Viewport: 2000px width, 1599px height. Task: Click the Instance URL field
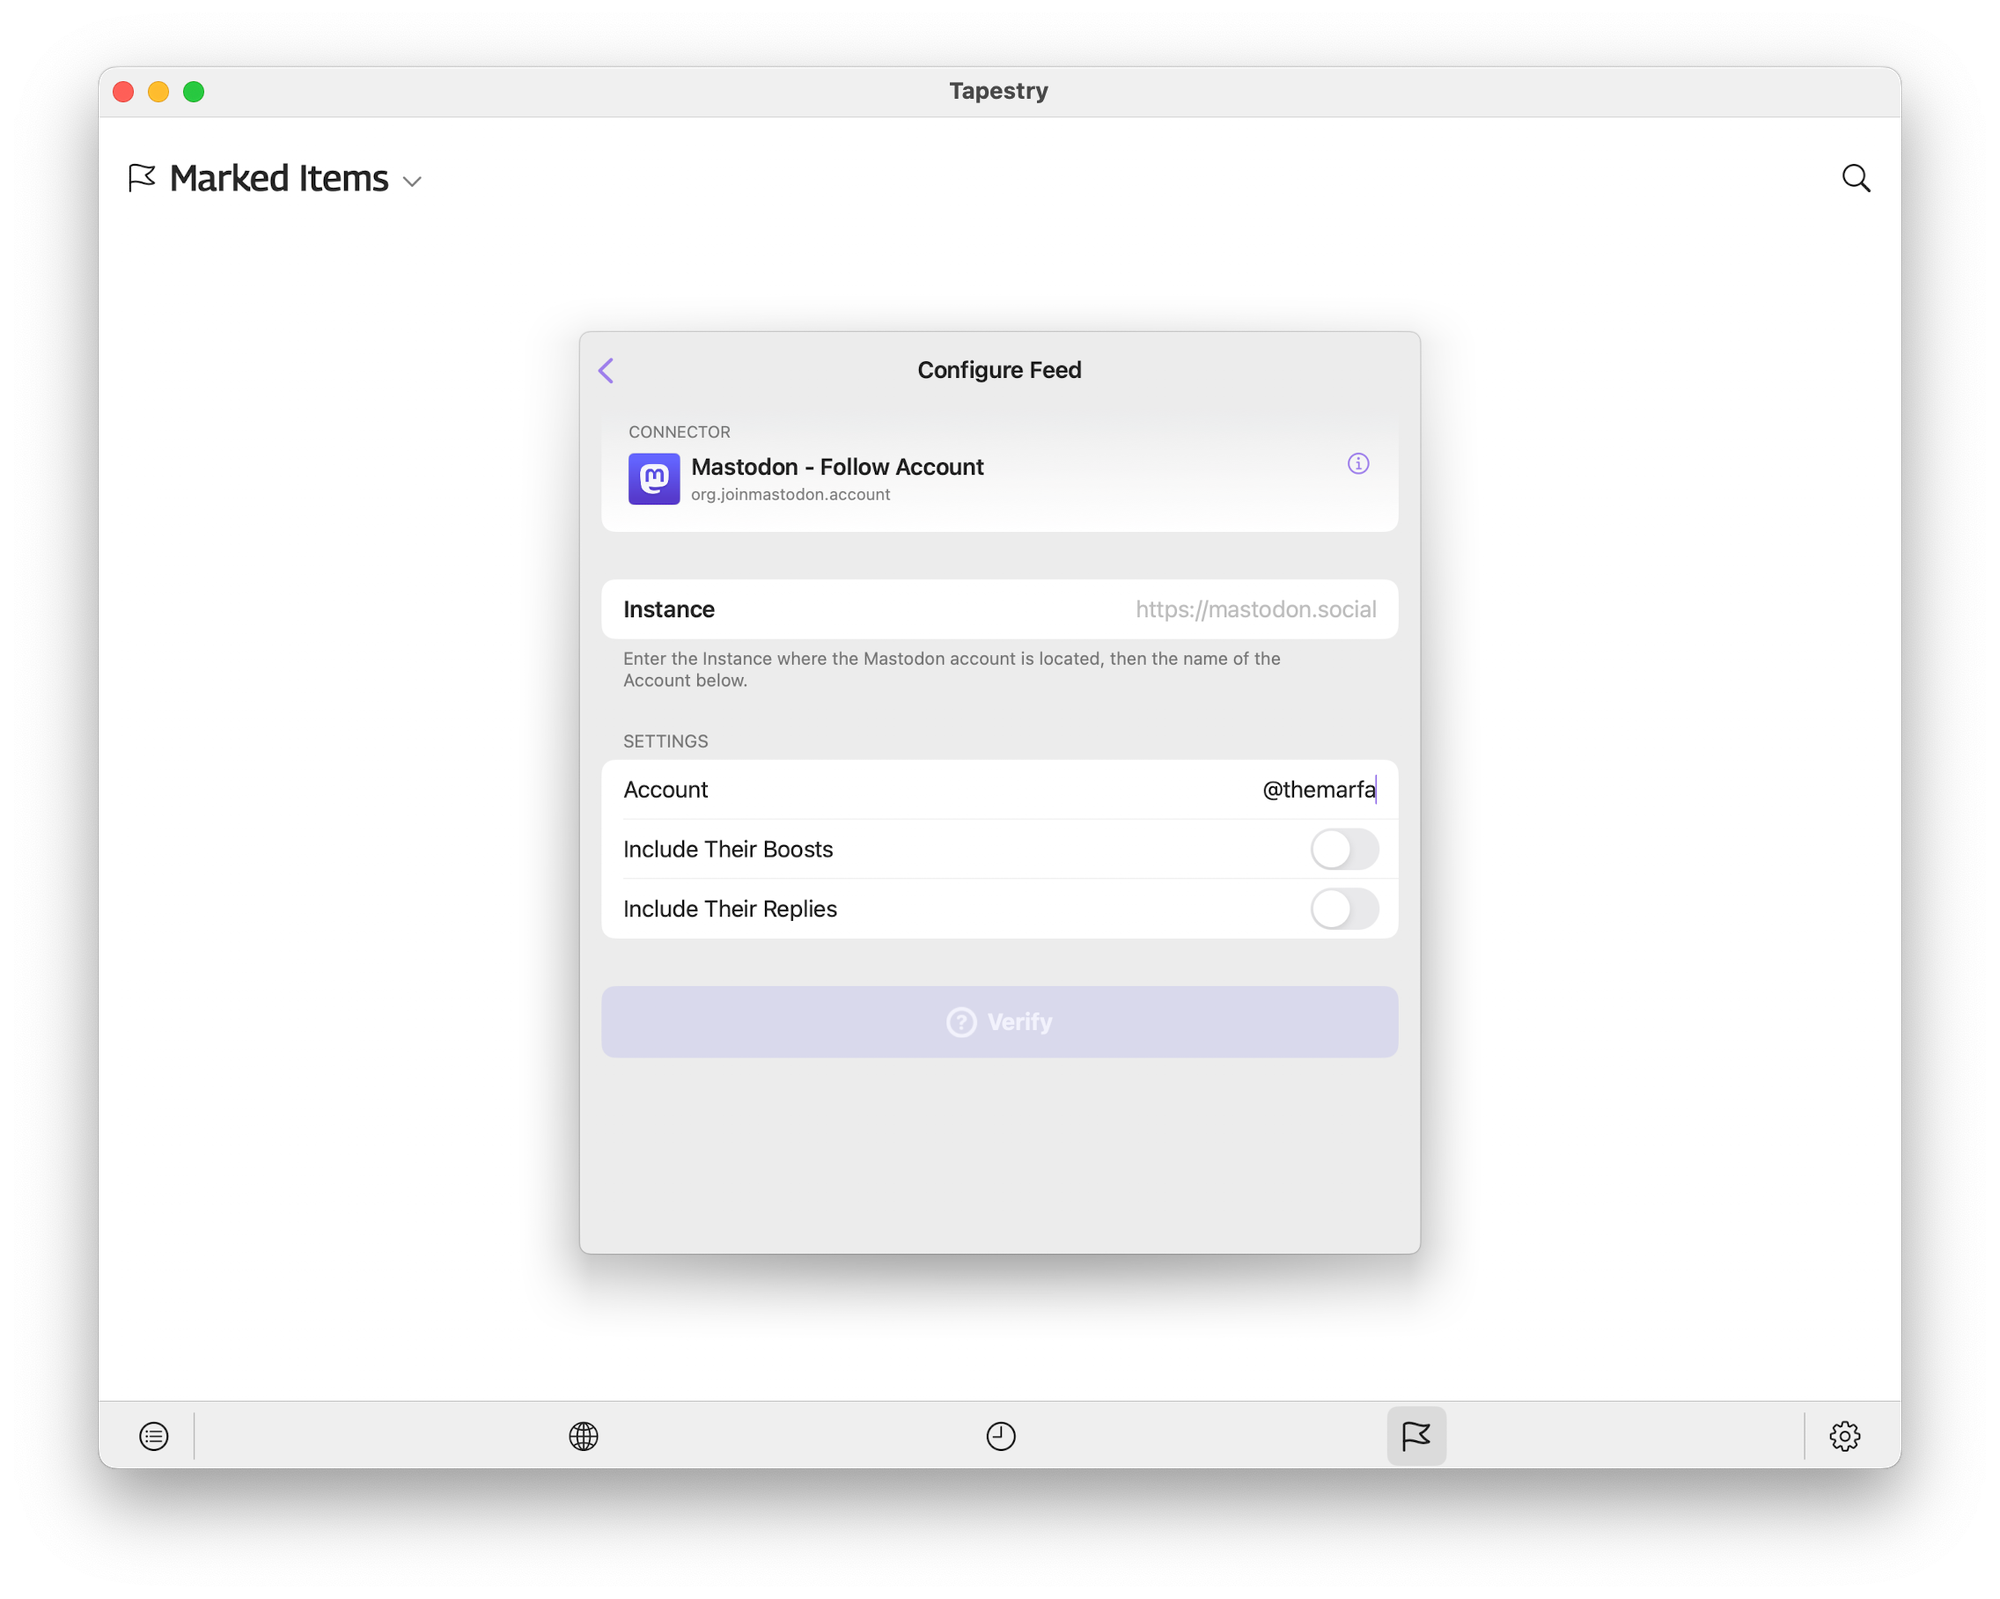pos(1254,610)
